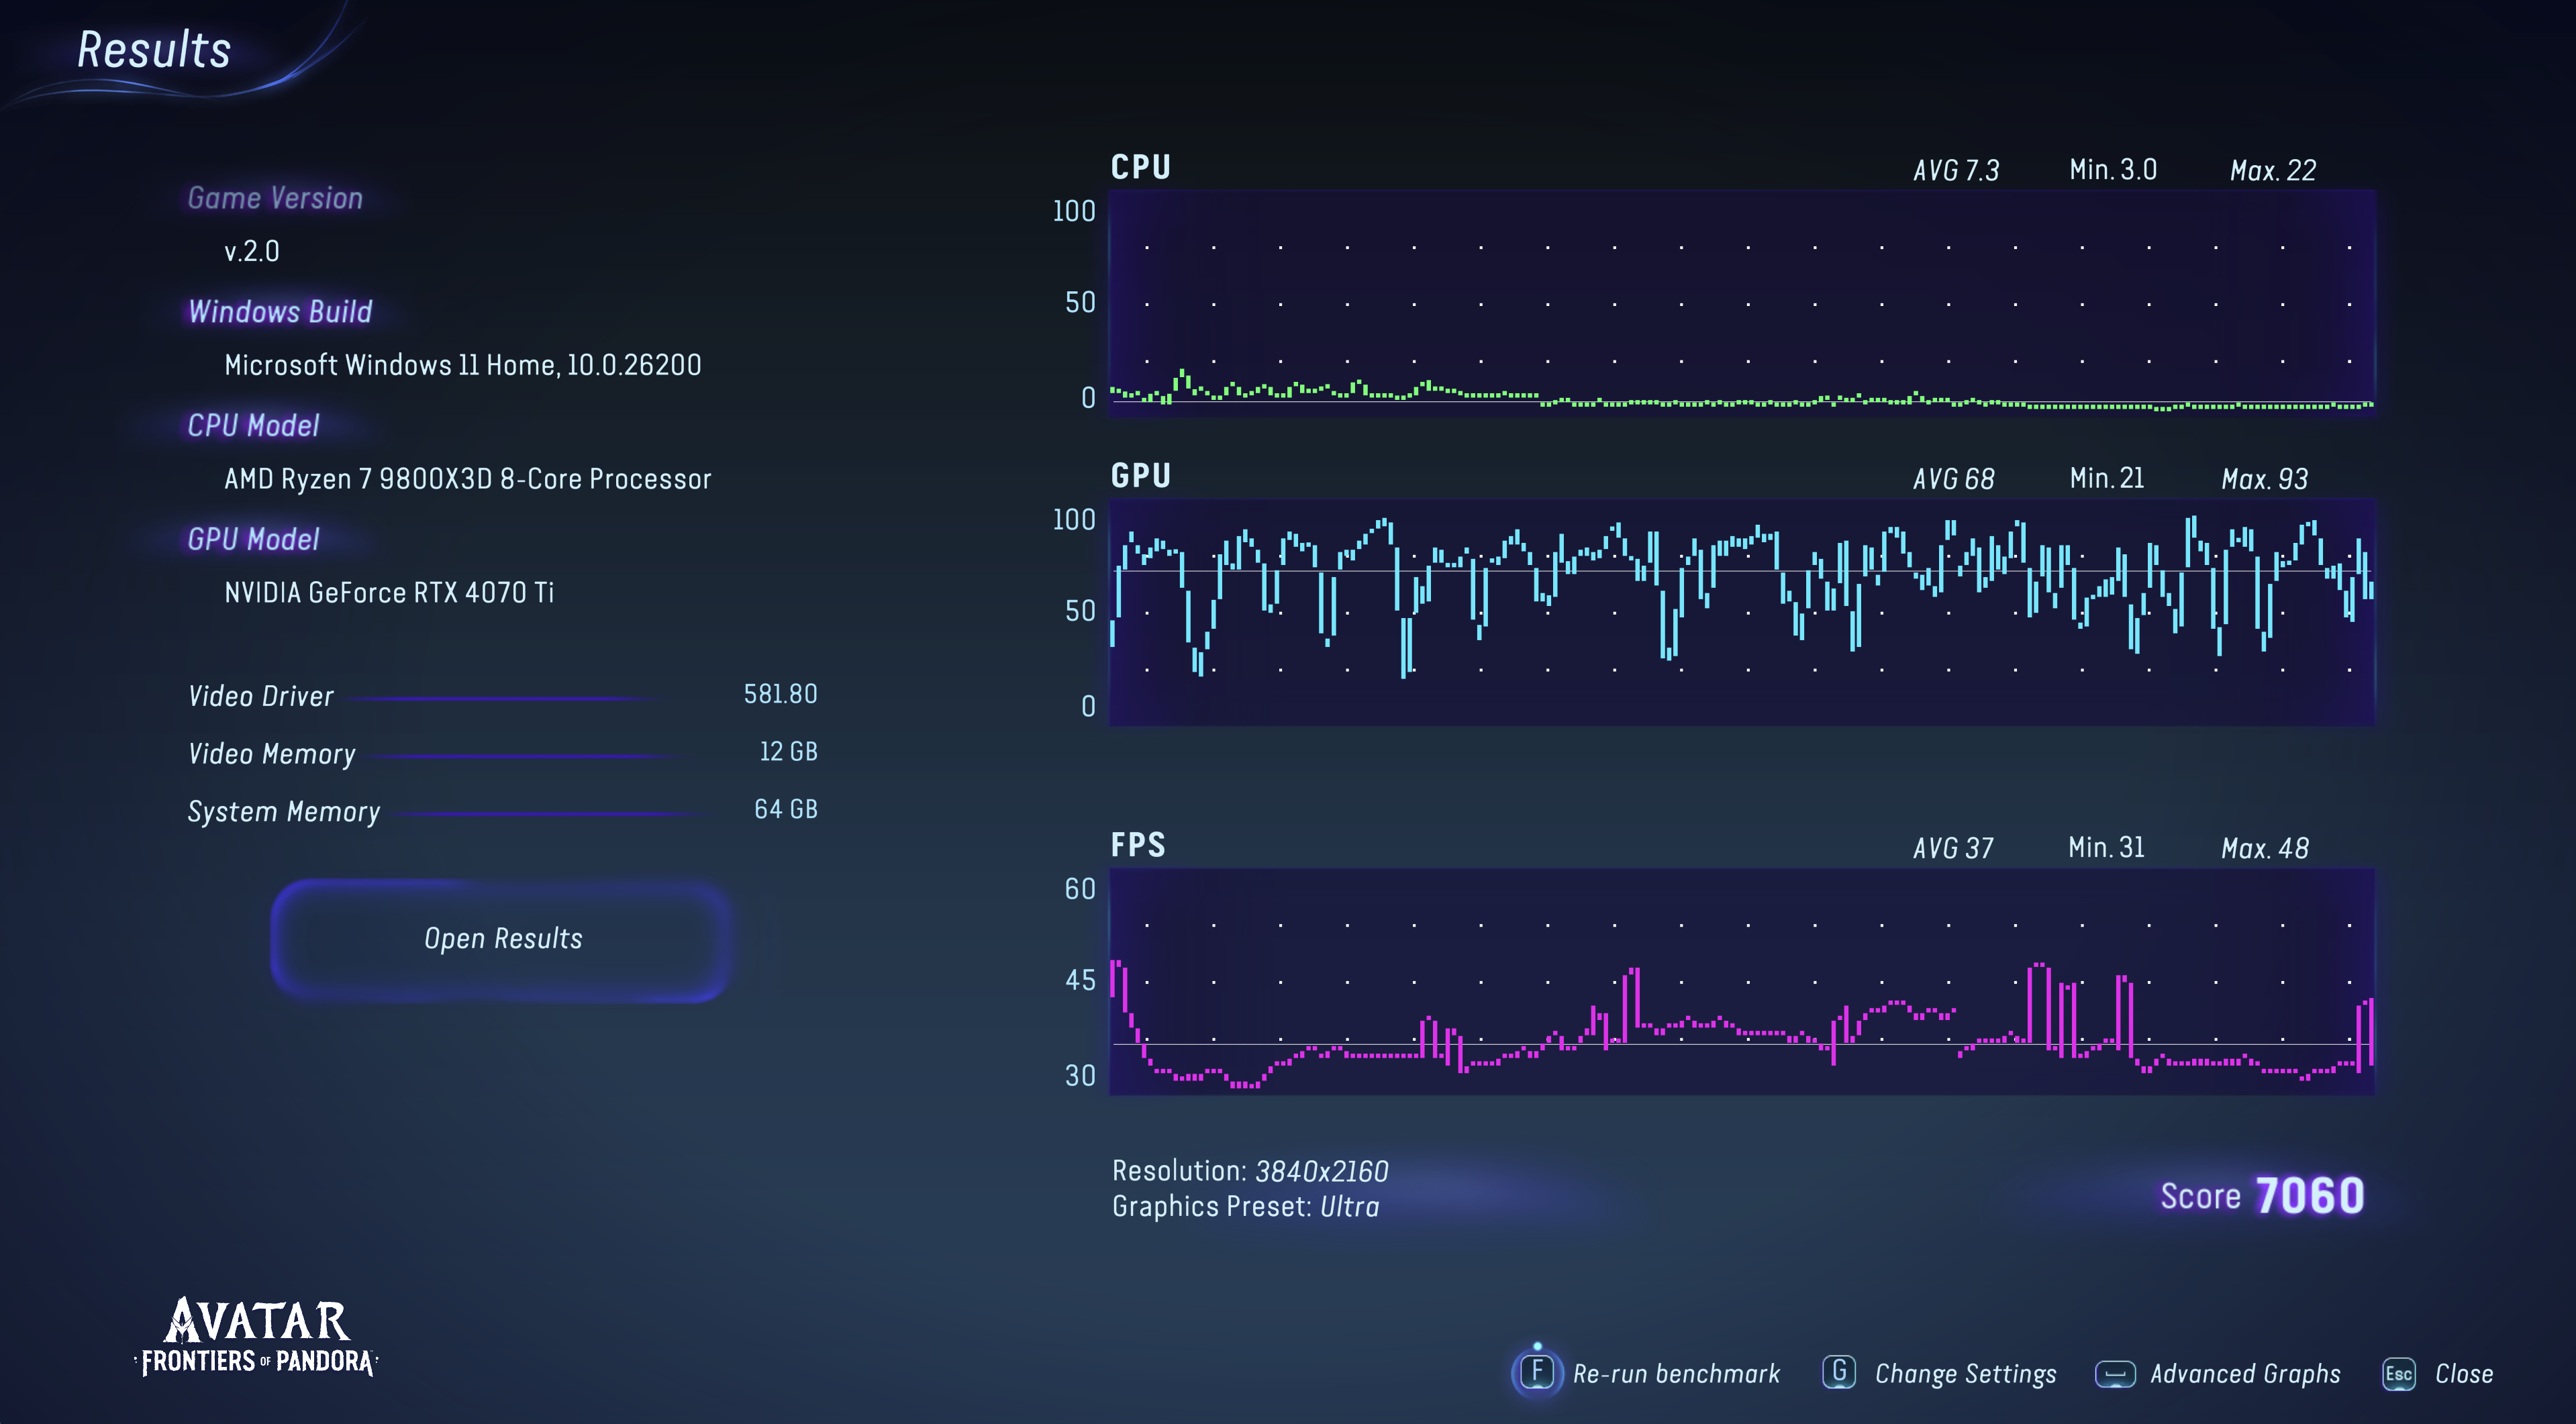Click the Graphics Preset Ultra text

pos(1245,1207)
